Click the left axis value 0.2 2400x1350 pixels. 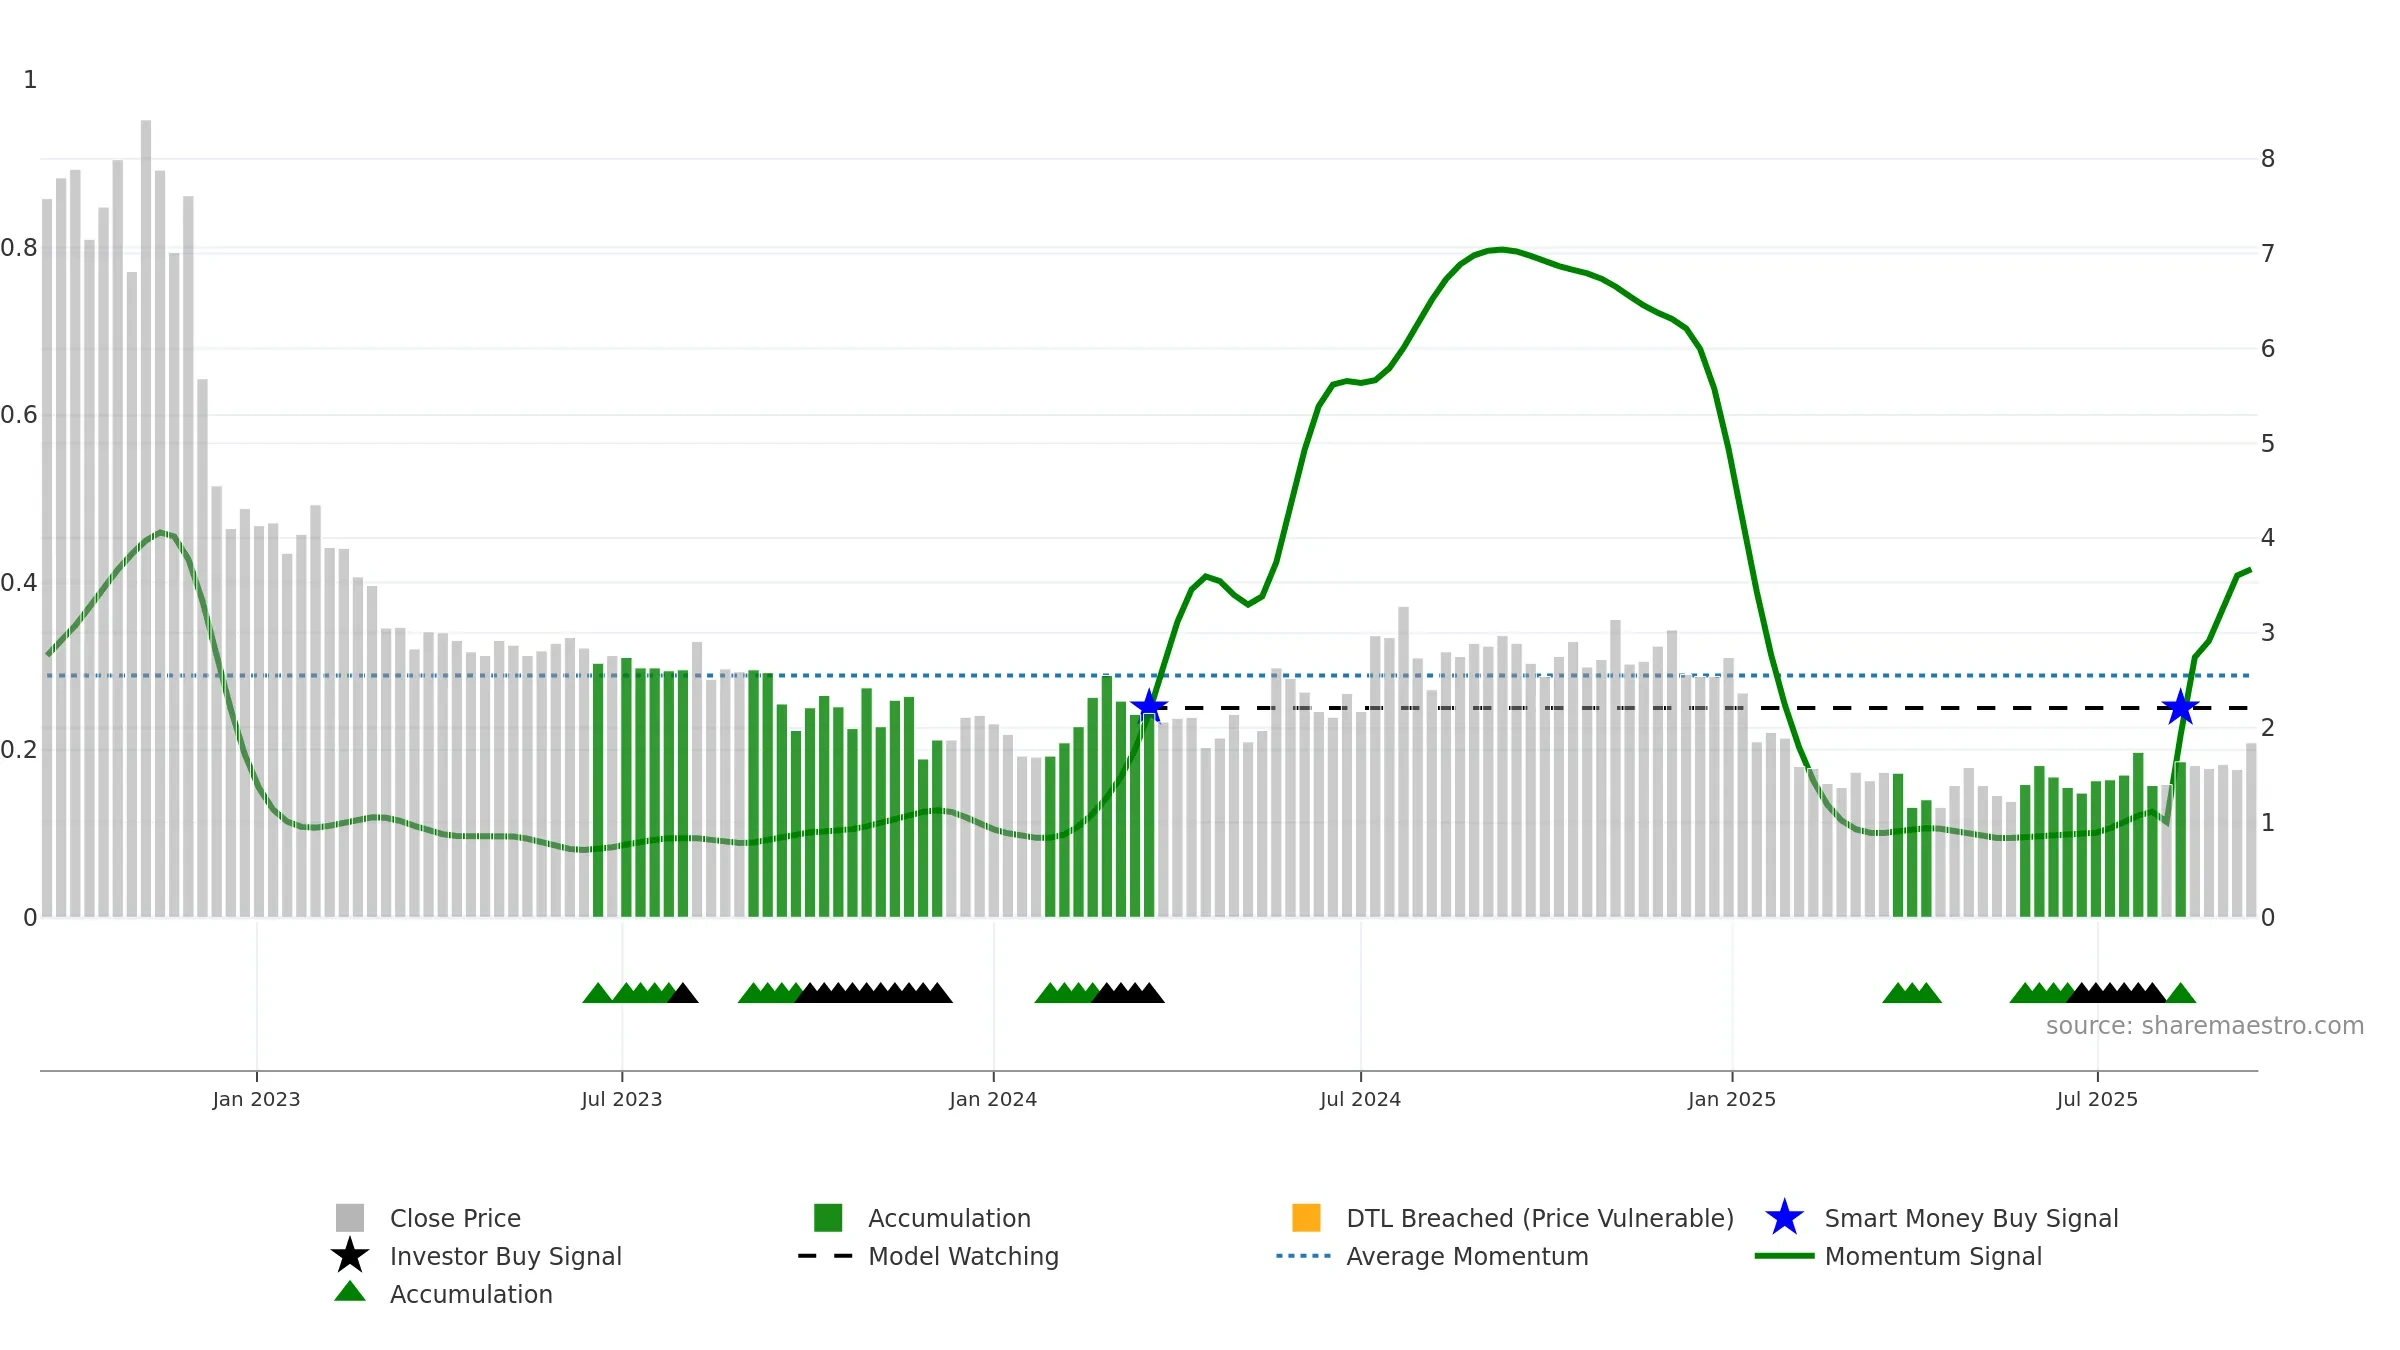(19, 749)
